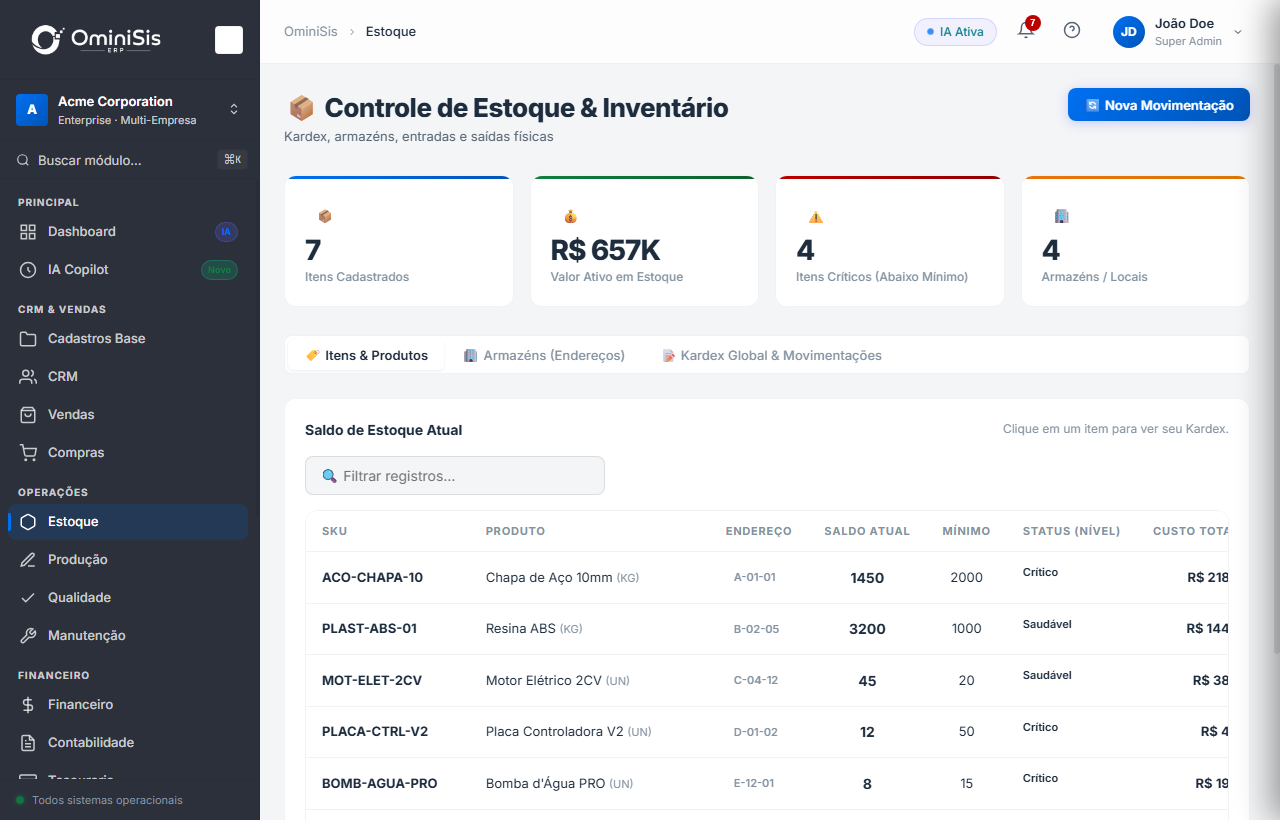
Task: Toggle the sidebar with the white square button
Action: click(x=229, y=40)
